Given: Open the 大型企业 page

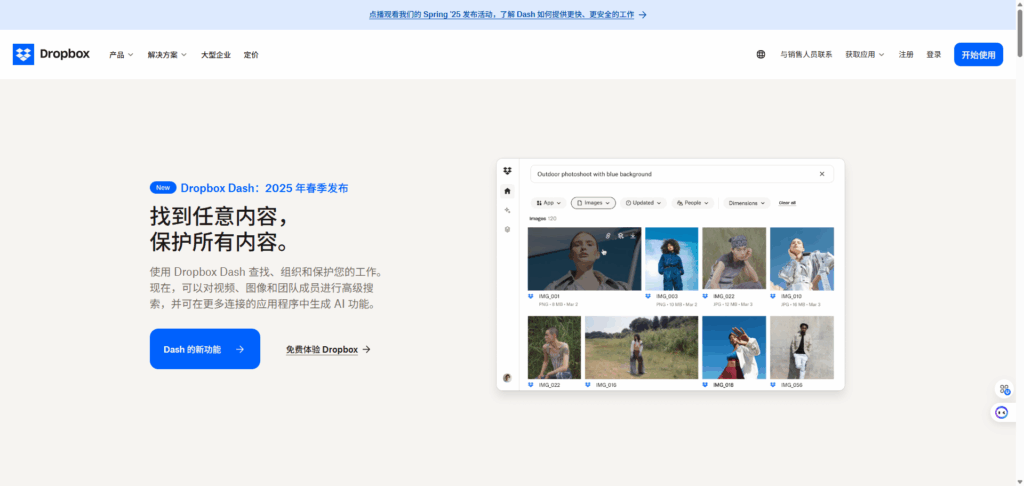Looking at the screenshot, I should (x=216, y=55).
